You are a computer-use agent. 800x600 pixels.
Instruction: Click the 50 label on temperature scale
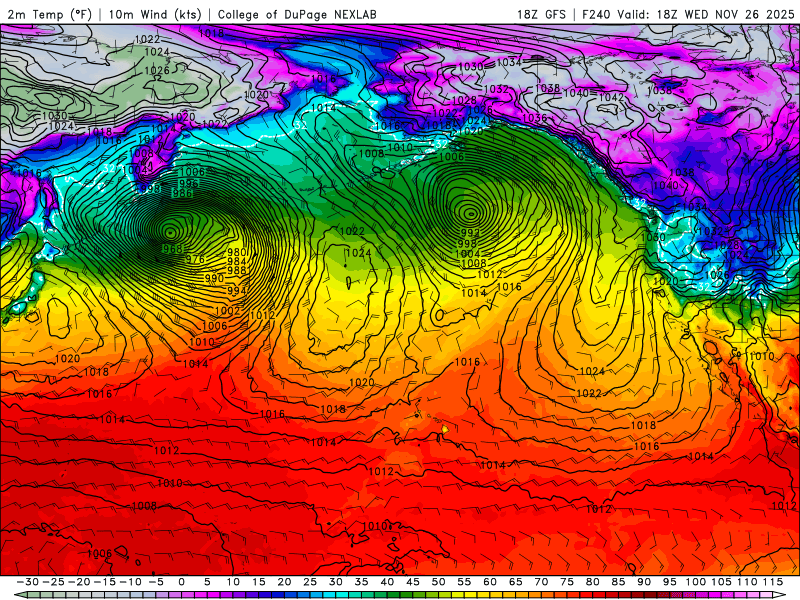click(x=438, y=582)
